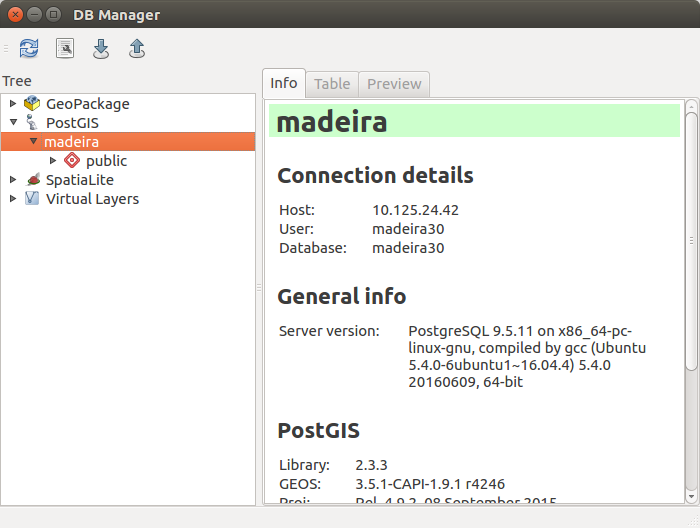Switch to the Table tab
This screenshot has height=528, width=700.
[x=332, y=84]
